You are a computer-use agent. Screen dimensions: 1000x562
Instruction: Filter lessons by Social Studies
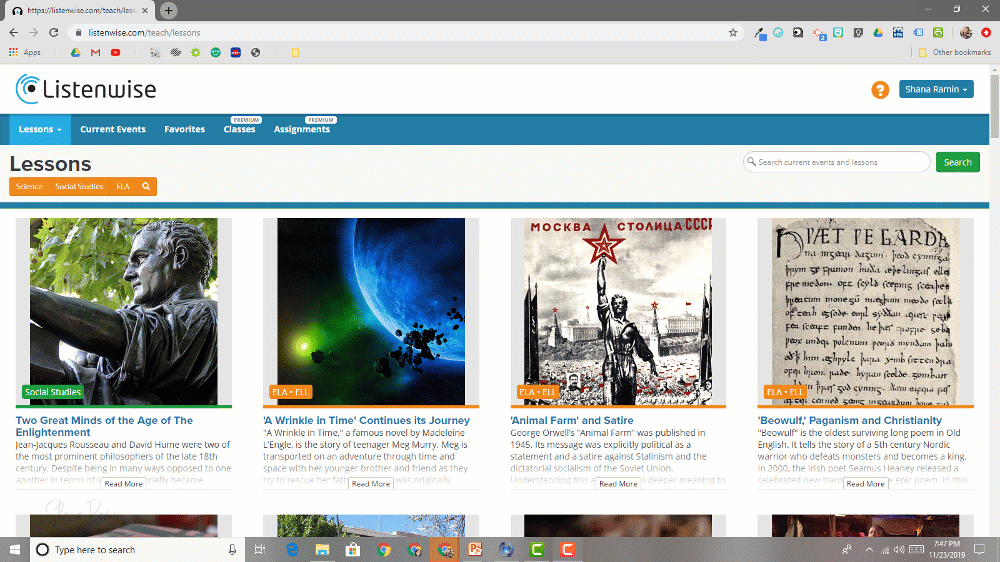[x=79, y=186]
